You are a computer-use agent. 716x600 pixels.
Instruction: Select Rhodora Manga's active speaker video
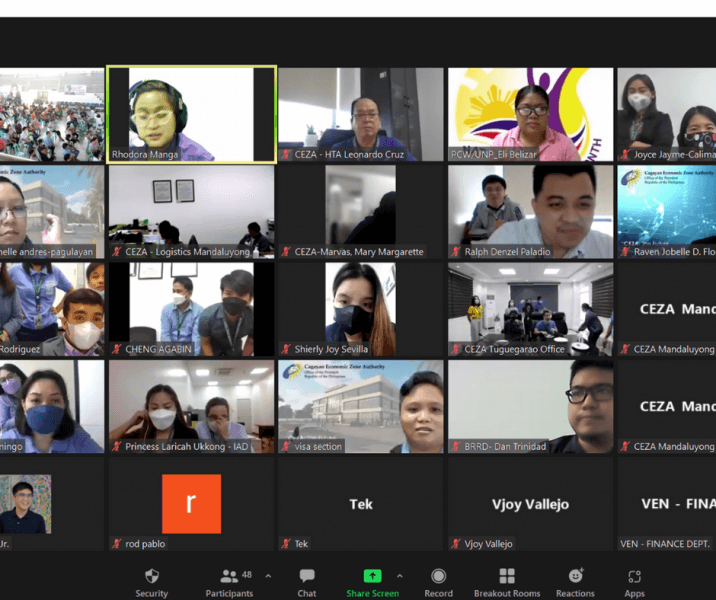191,114
